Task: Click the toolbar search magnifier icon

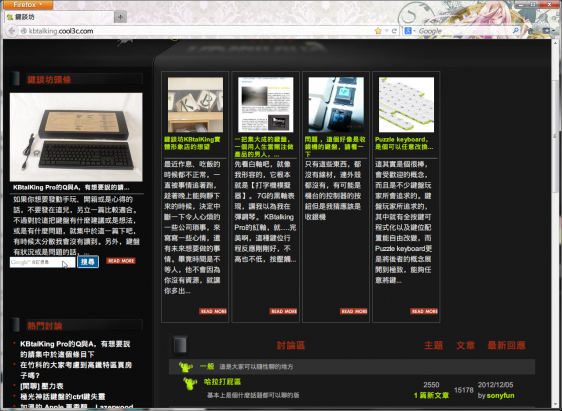Action: [515, 31]
